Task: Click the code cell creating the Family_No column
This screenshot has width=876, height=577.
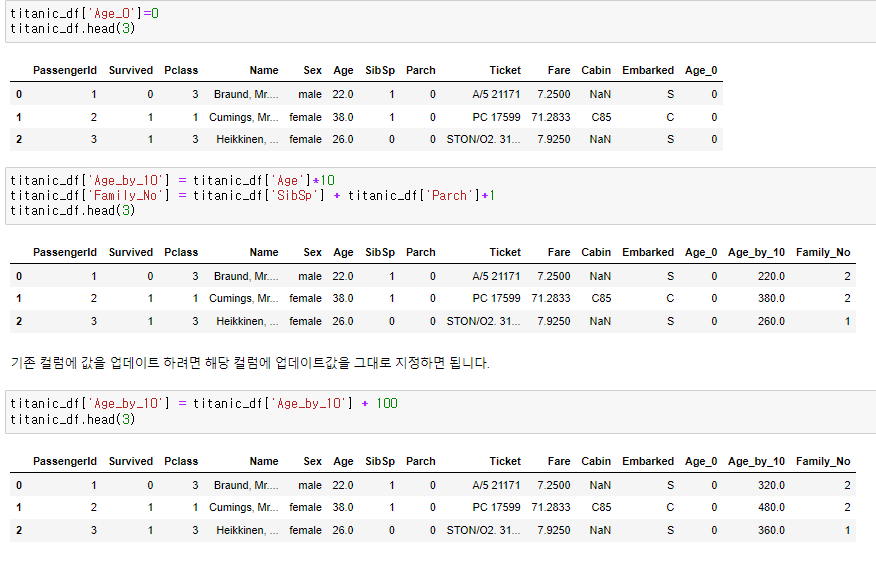Action: (x=441, y=195)
